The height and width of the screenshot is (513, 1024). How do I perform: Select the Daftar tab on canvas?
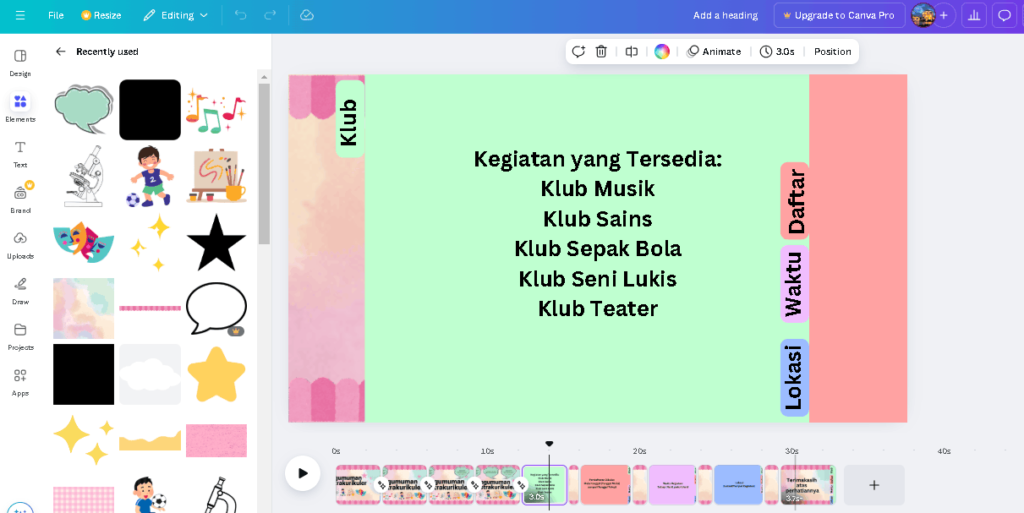pyautogui.click(x=795, y=201)
